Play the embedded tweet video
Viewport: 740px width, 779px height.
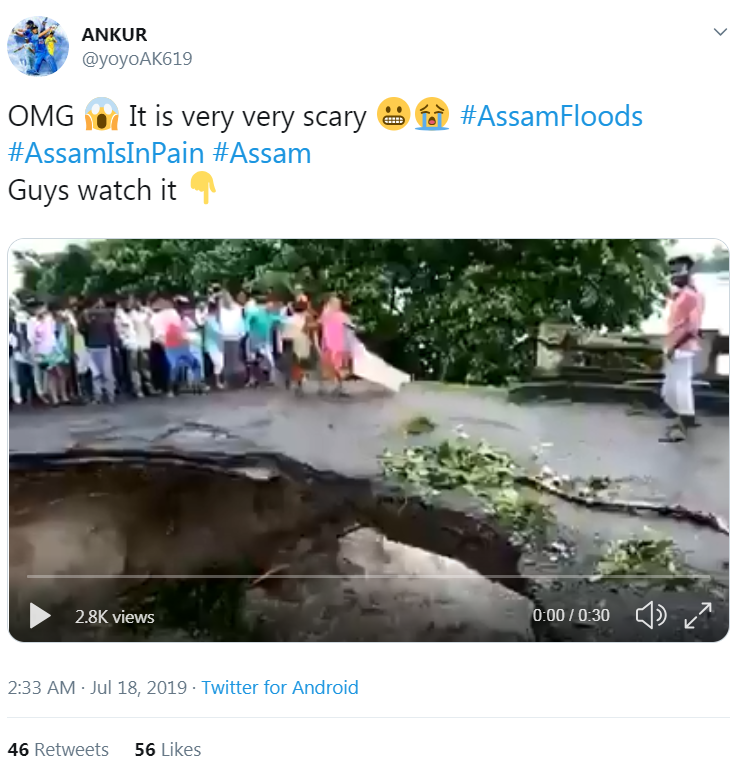pos(40,616)
